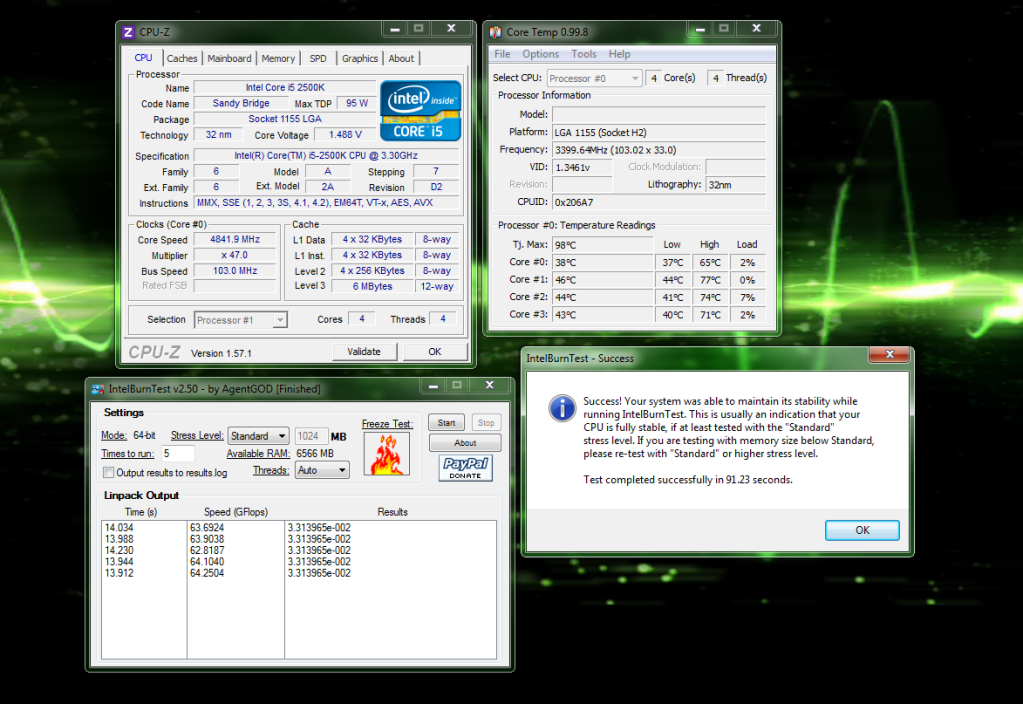This screenshot has width=1023, height=704.
Task: Close the CPU-Z window
Action: click(451, 29)
